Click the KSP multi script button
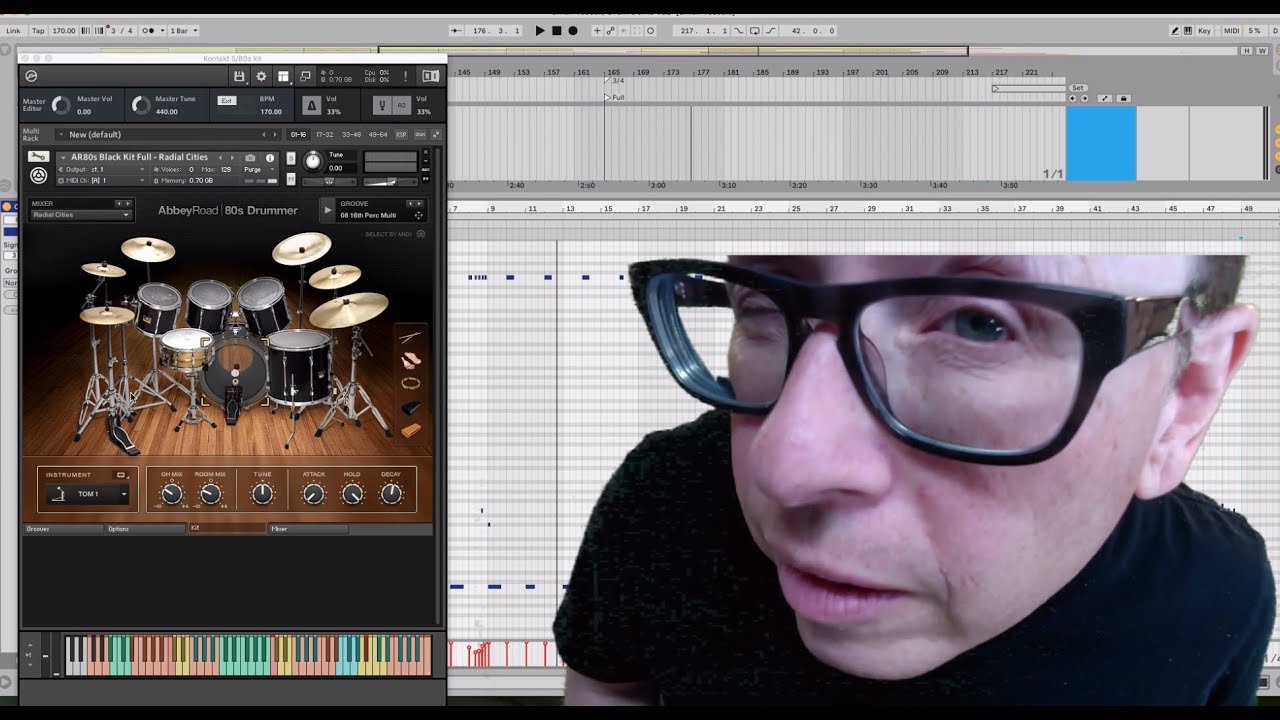This screenshot has height=720, width=1280. click(x=402, y=134)
